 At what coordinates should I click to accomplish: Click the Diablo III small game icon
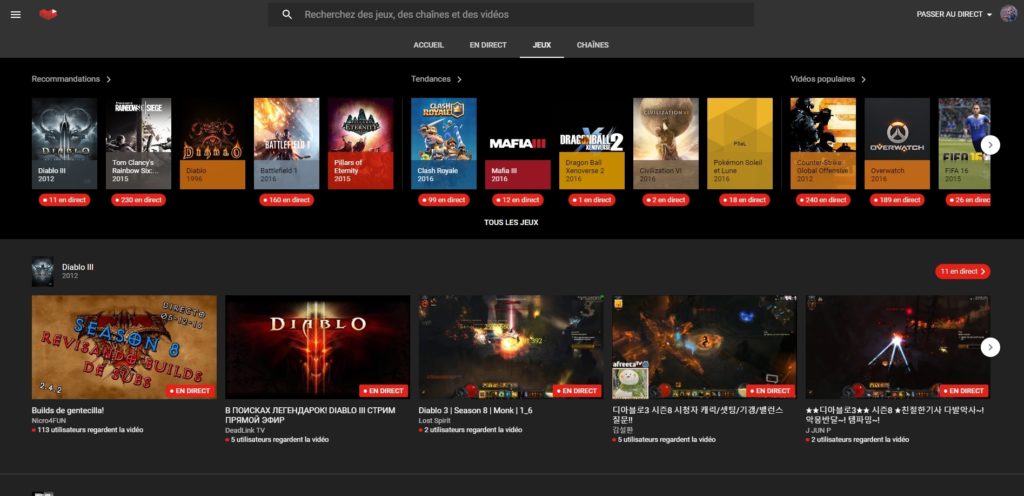42,271
